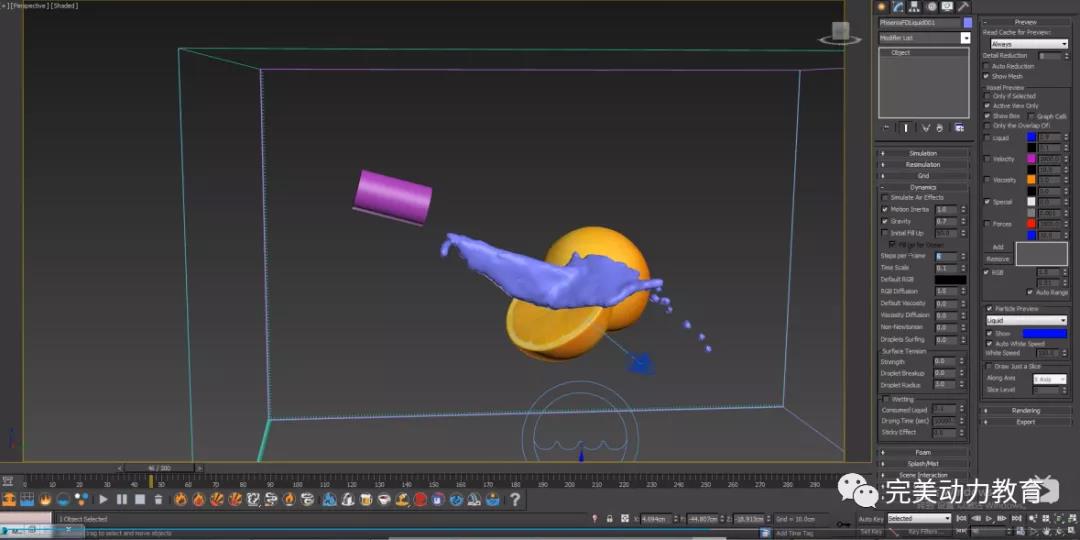Screen dimensions: 1080x540
Task: Click the Add button in Voxel Preview
Action: pyautogui.click(x=997, y=247)
